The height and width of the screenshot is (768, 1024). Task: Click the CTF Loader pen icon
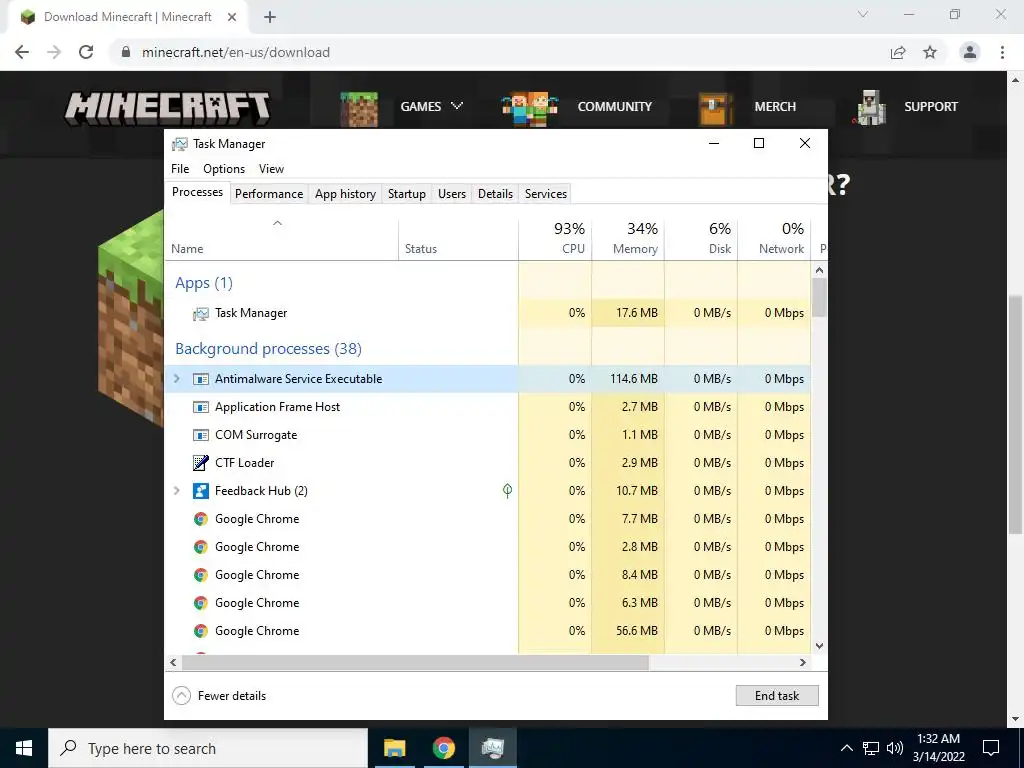pos(200,463)
